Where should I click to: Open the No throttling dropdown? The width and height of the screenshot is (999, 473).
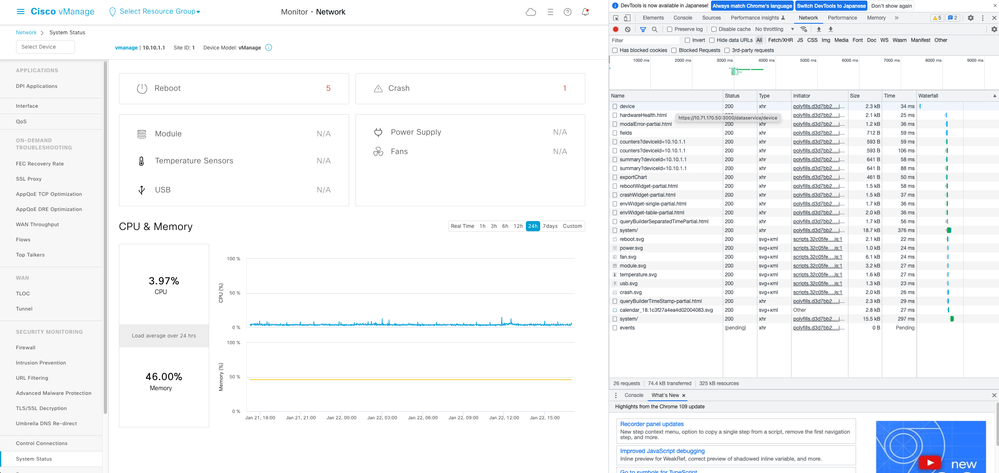pos(775,29)
